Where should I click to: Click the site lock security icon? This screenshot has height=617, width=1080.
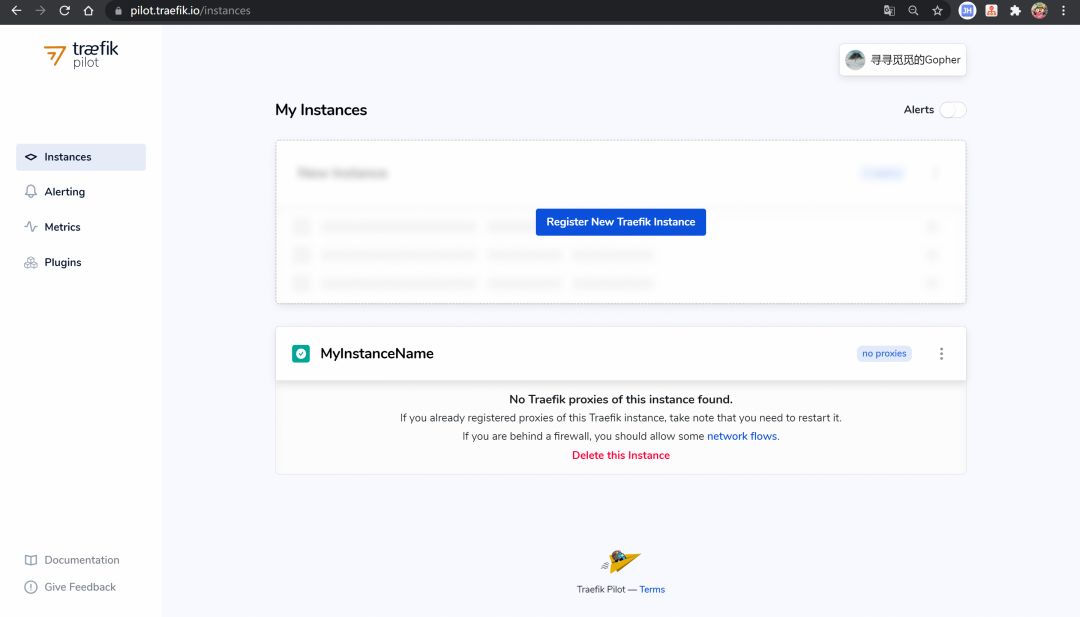coord(118,11)
